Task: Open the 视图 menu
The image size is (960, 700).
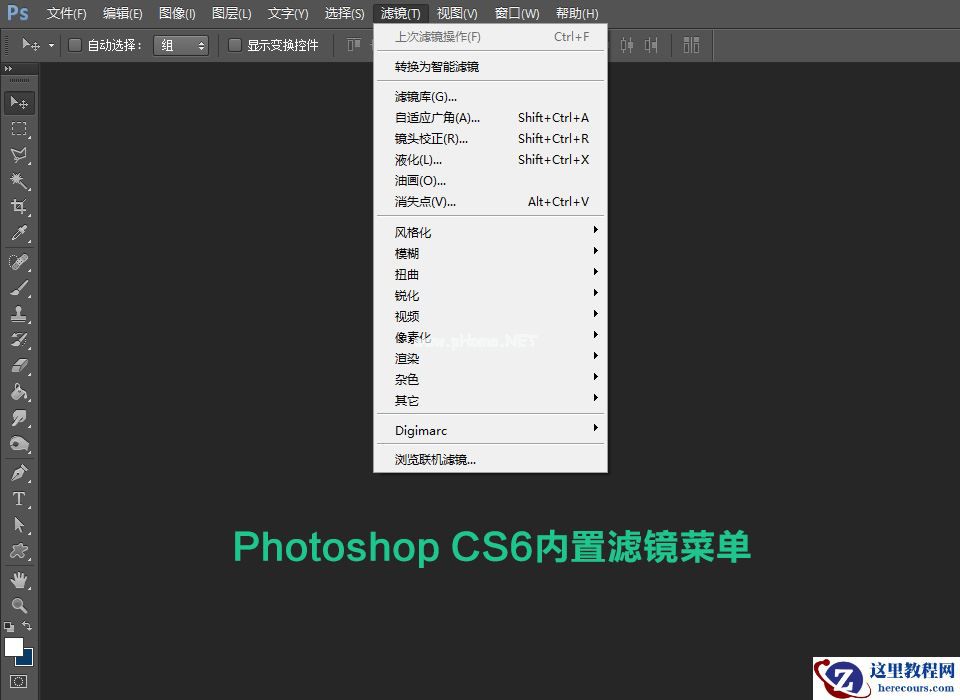Action: click(x=457, y=13)
